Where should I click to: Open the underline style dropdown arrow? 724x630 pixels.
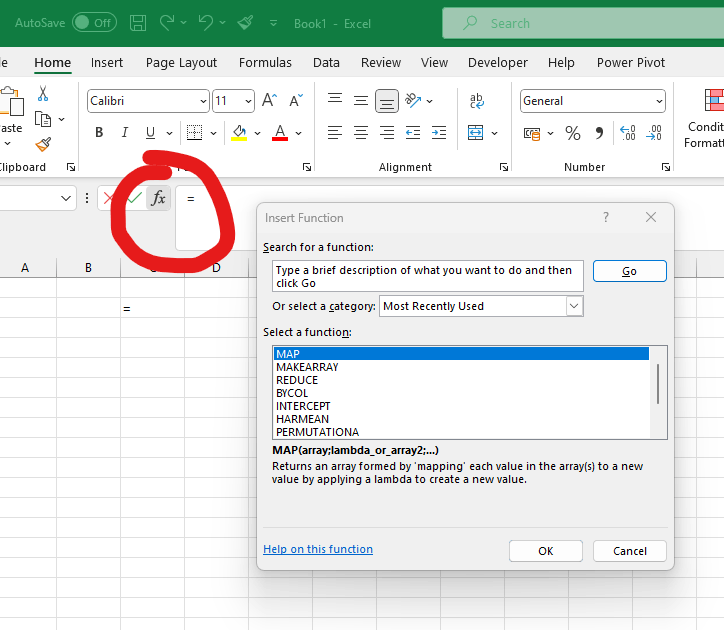pyautogui.click(x=169, y=133)
